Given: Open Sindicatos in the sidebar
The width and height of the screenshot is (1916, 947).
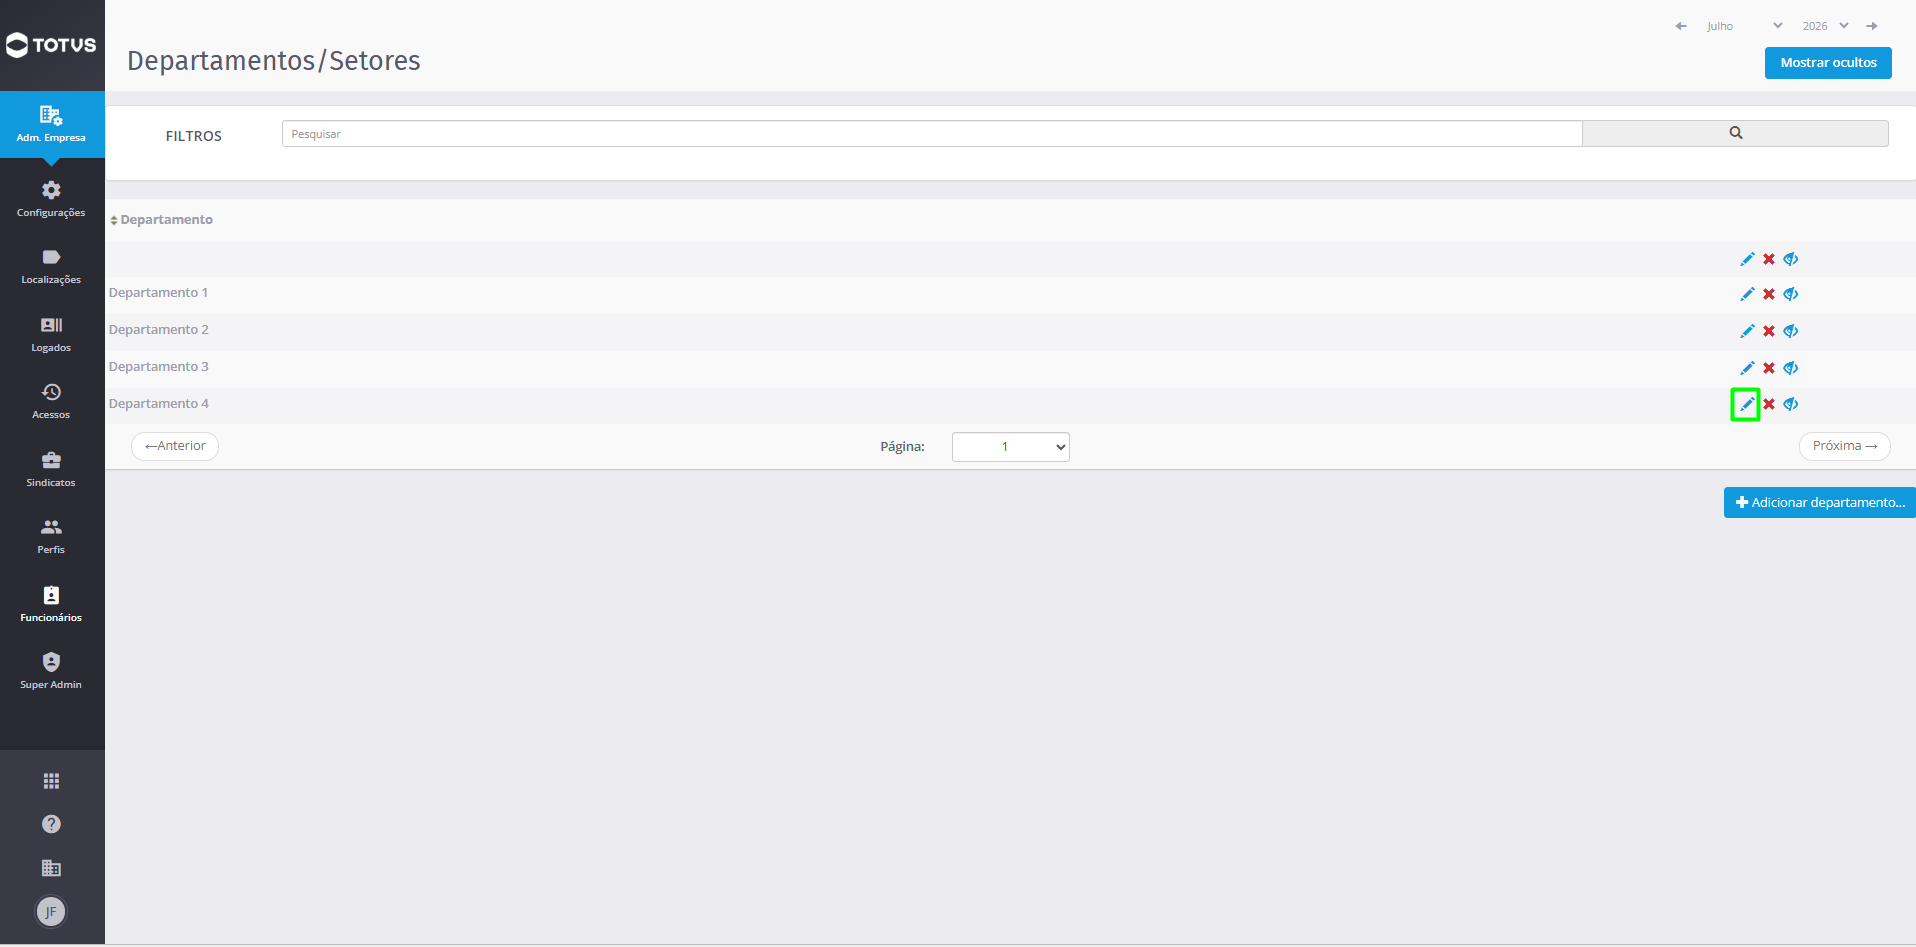Looking at the screenshot, I should click(x=51, y=469).
